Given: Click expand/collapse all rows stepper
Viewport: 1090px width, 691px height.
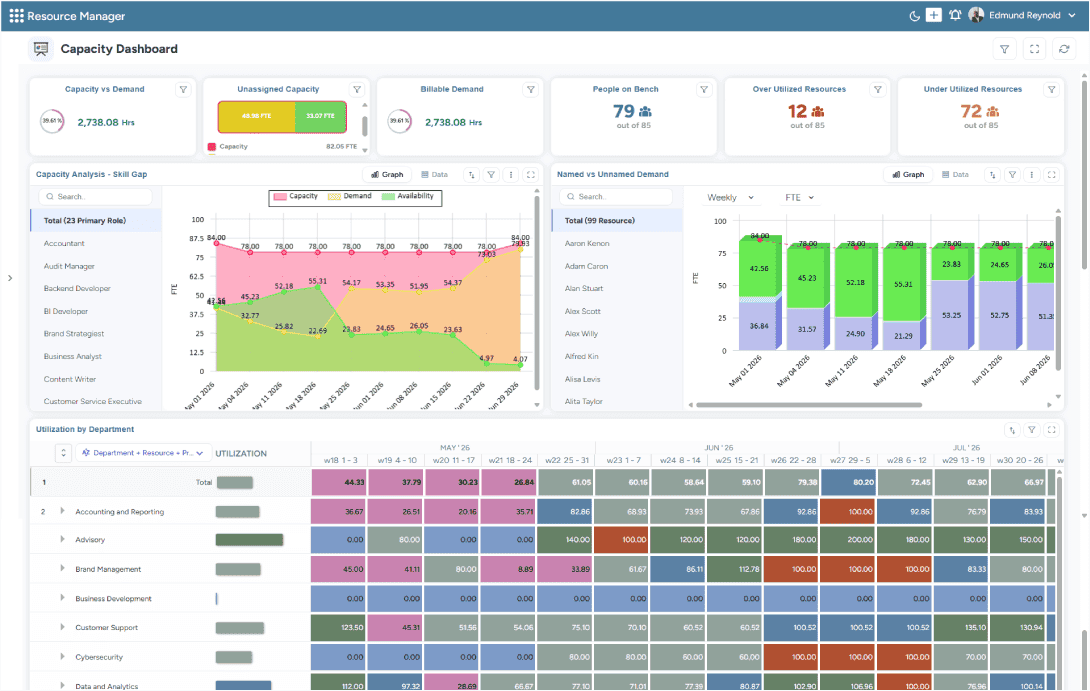Looking at the screenshot, I should tap(63, 453).
